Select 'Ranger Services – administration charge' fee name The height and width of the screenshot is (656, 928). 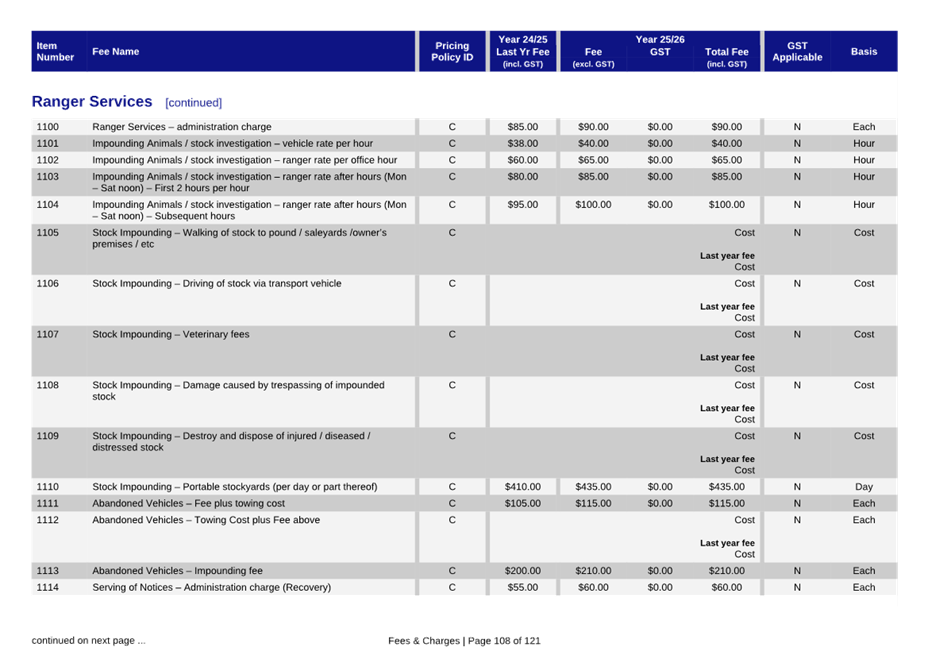[x=182, y=127]
